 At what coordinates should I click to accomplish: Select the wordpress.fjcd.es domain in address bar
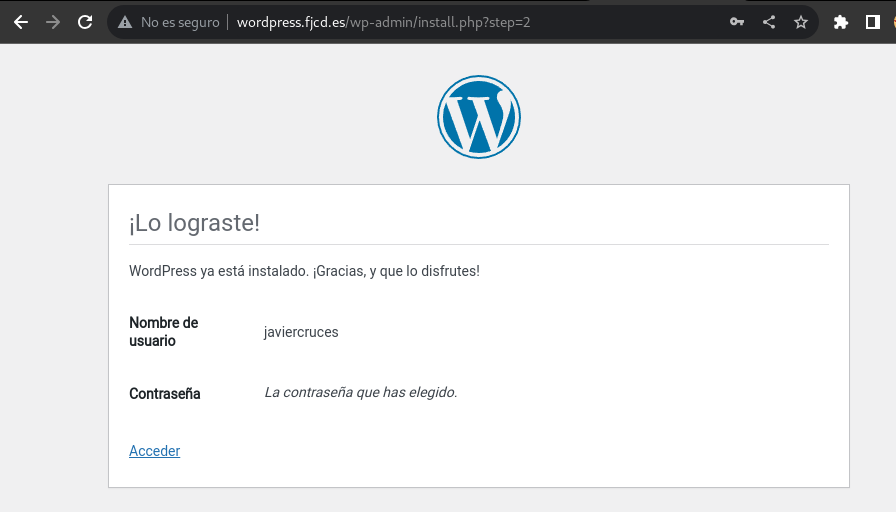pos(291,22)
